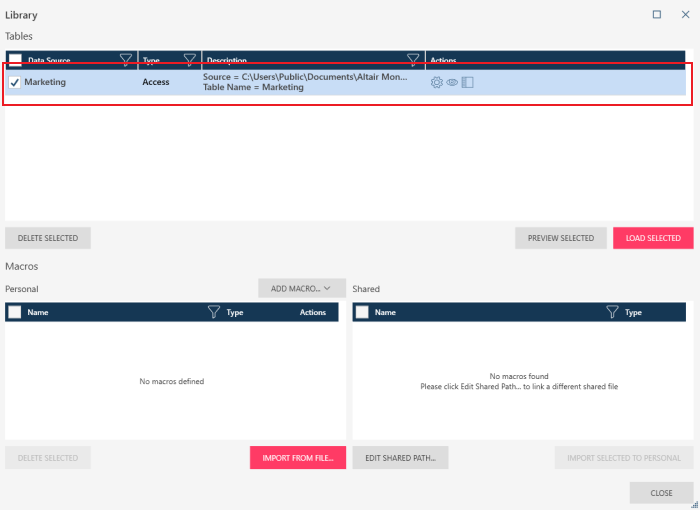Open settings gear for Marketing table
The width and height of the screenshot is (700, 510).
[436, 82]
